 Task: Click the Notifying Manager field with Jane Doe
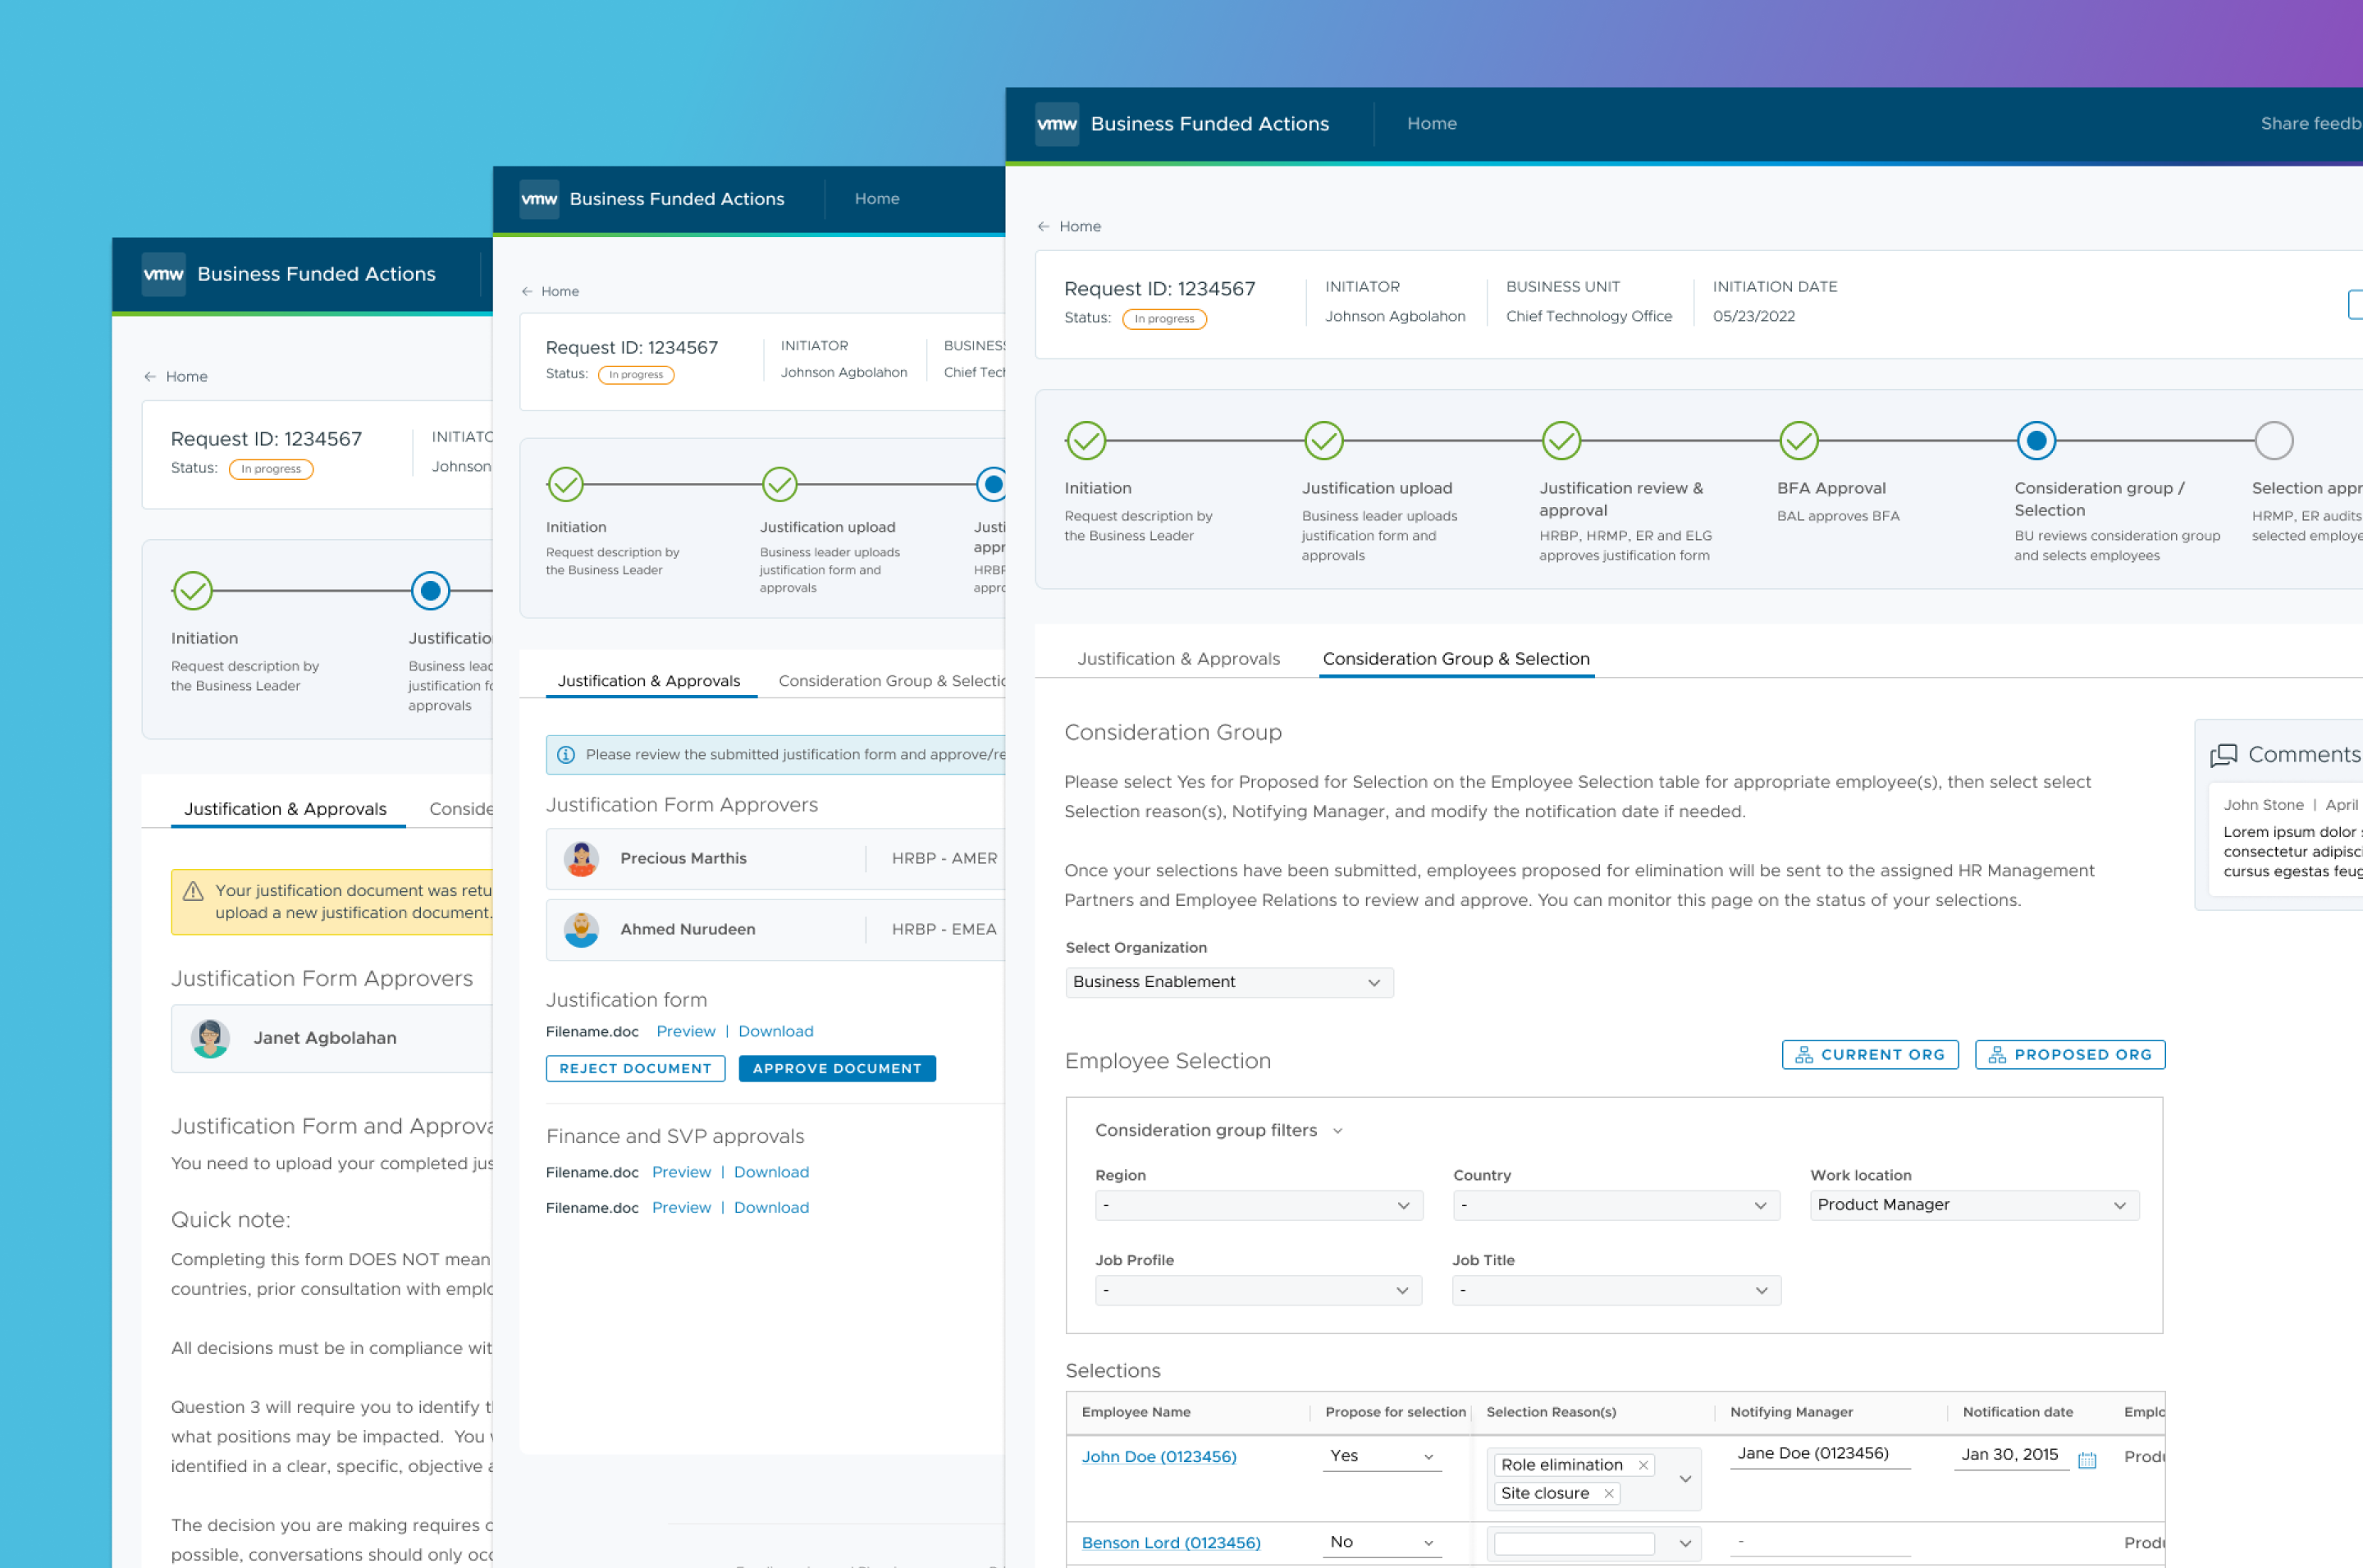tap(1819, 1454)
